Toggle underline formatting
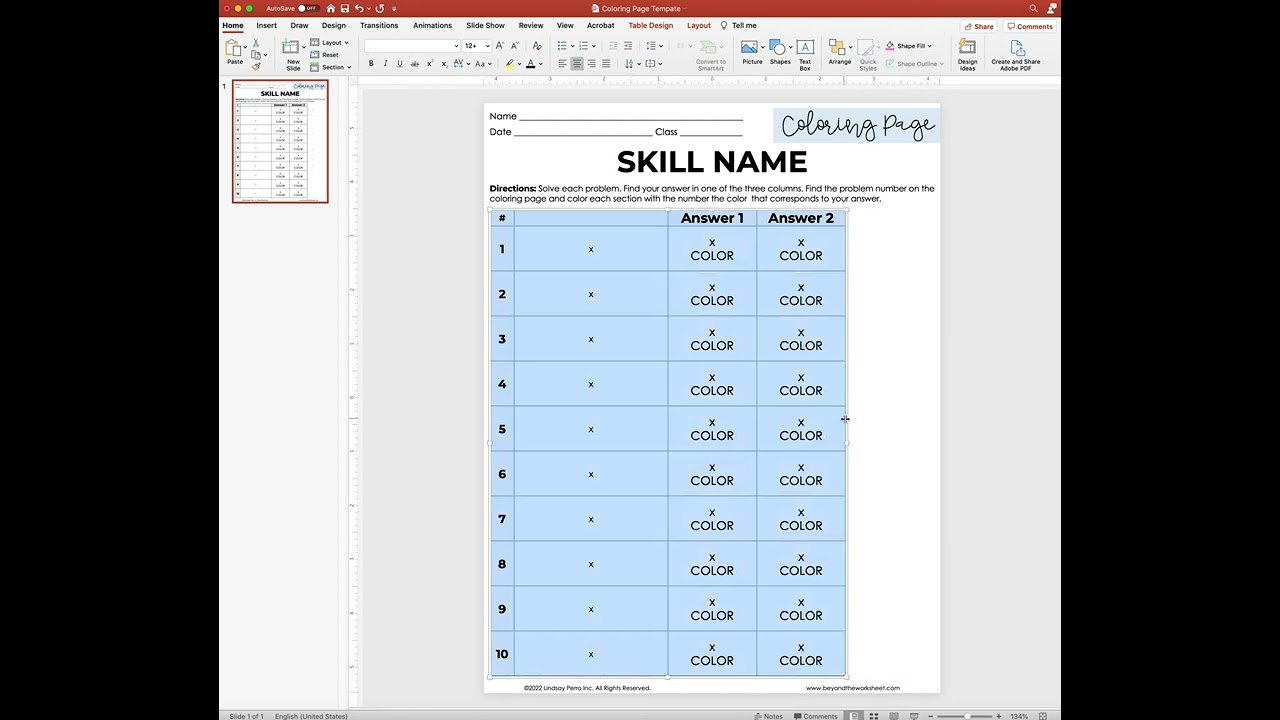Image resolution: width=1280 pixels, height=720 pixels. 400,64
